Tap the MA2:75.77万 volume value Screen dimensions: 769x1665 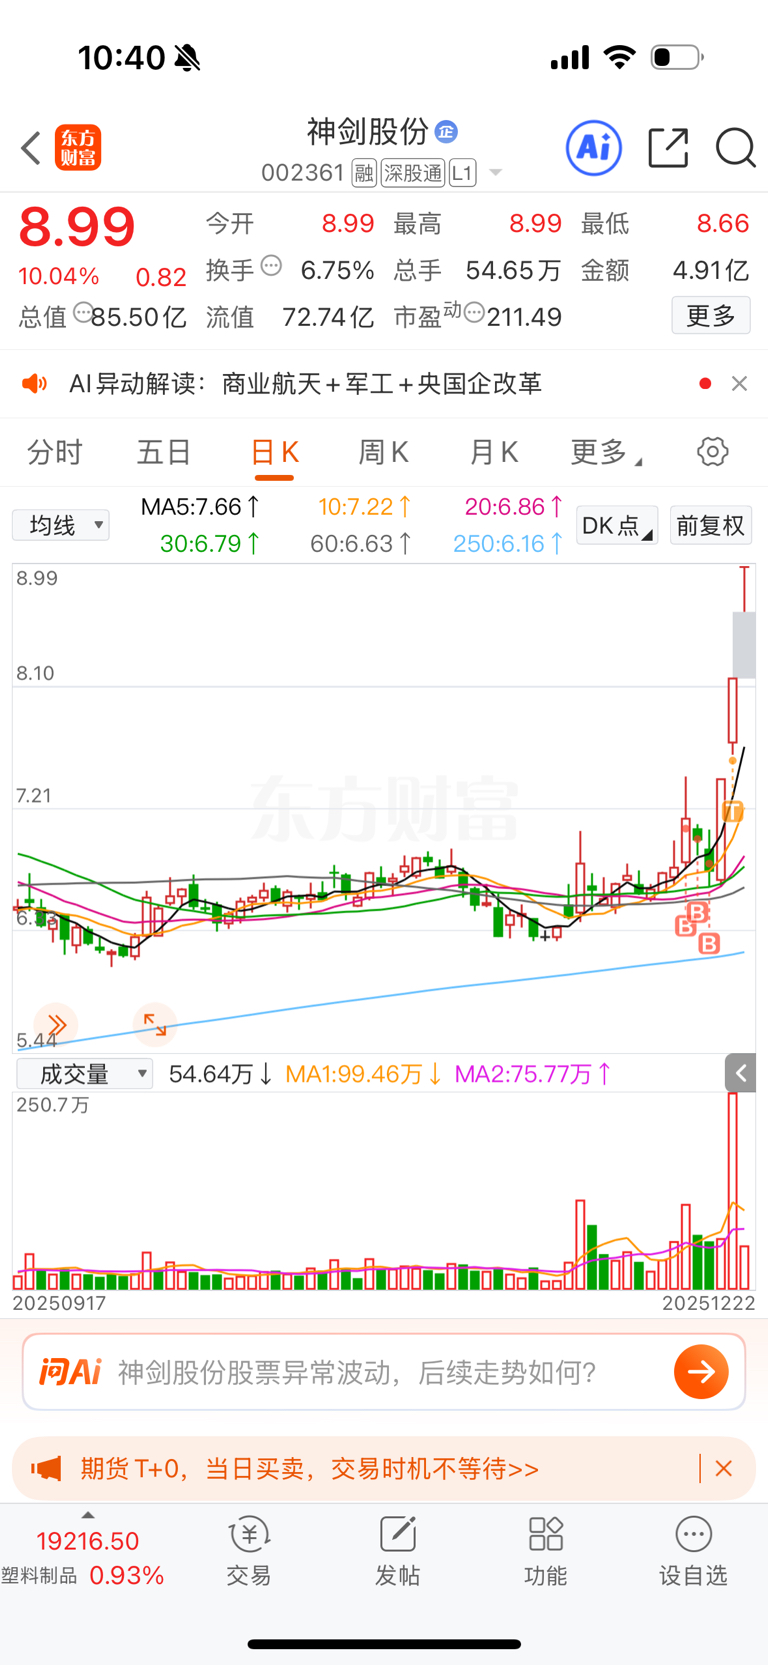point(533,1074)
